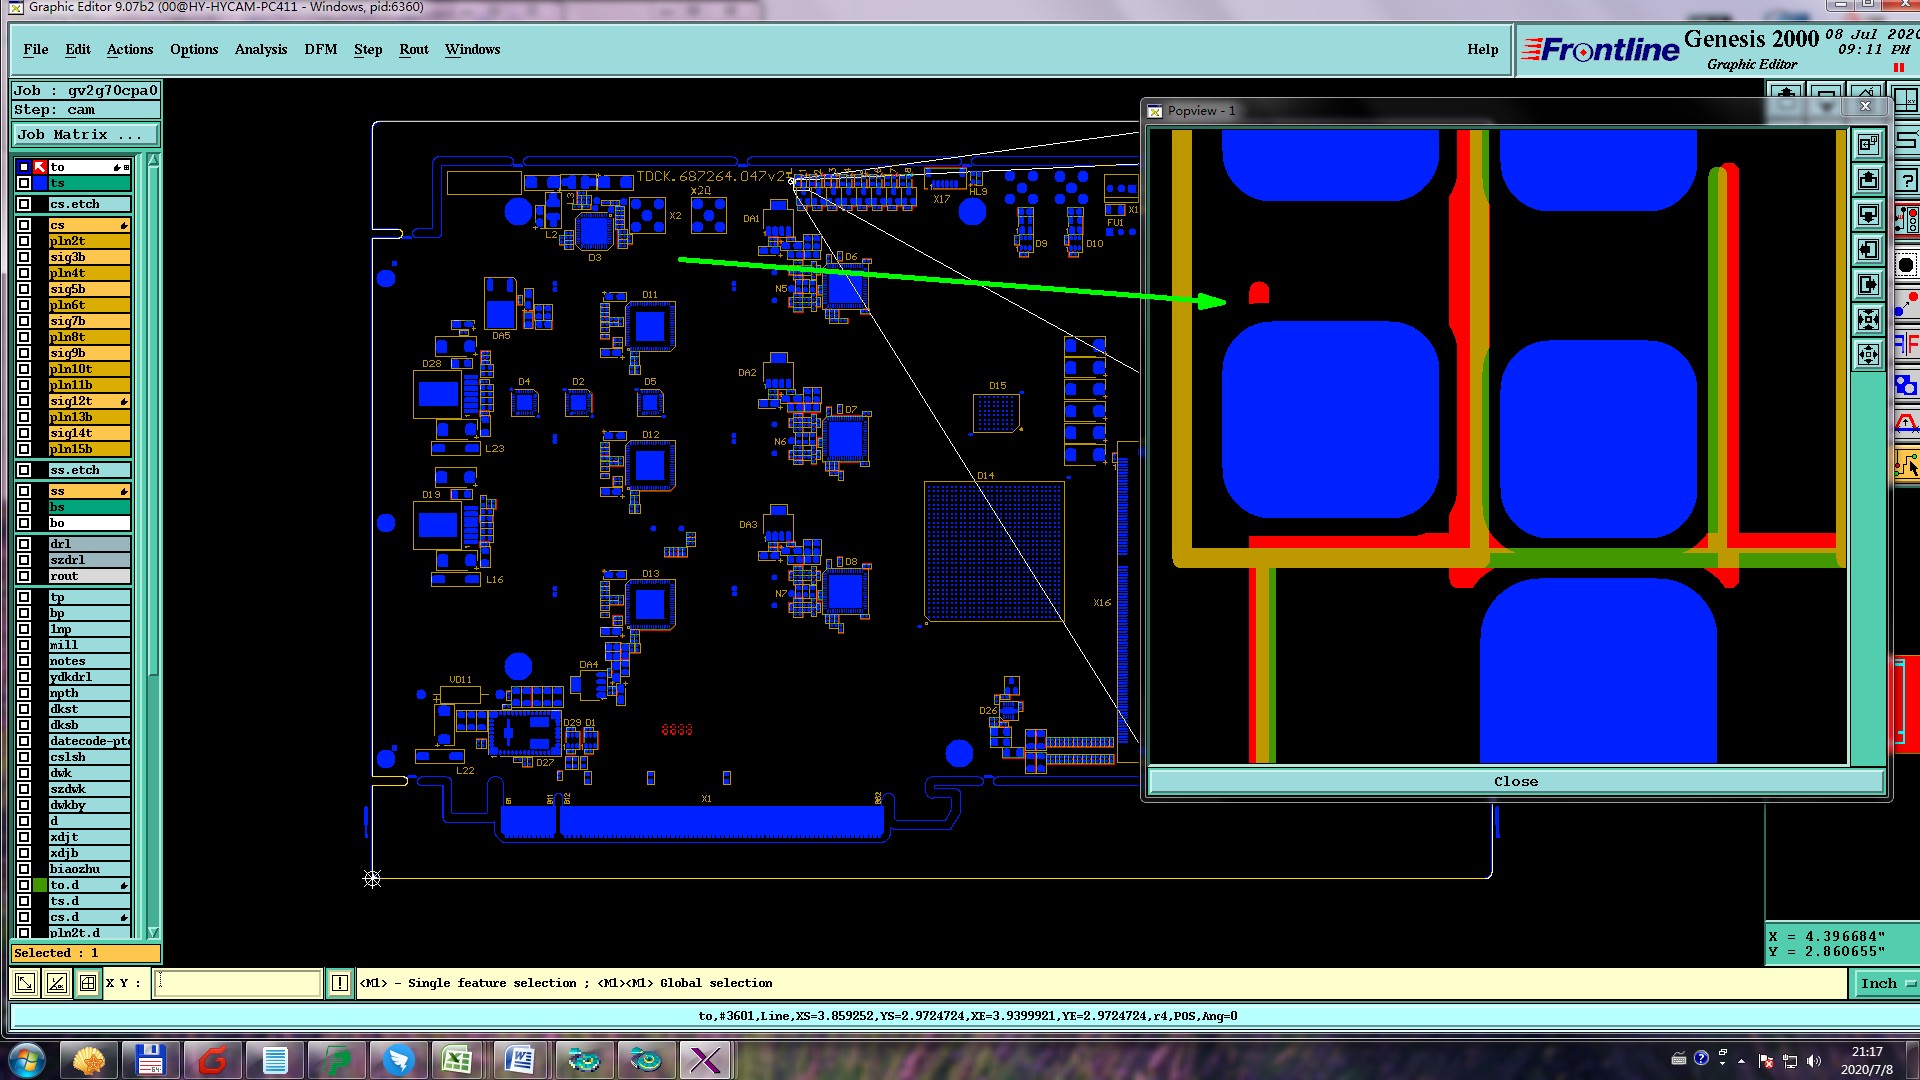
Task: Click the zoom-out arrows icon in Popview
Action: point(1868,354)
